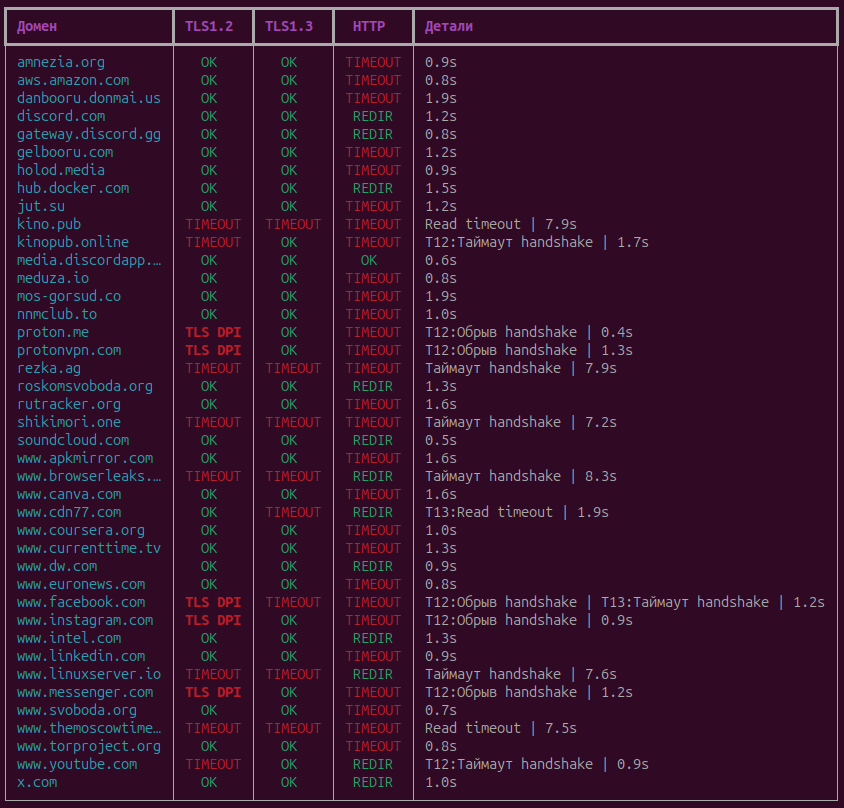The image size is (844, 808).
Task: Click the Домен column header
Action: [x=37, y=27]
